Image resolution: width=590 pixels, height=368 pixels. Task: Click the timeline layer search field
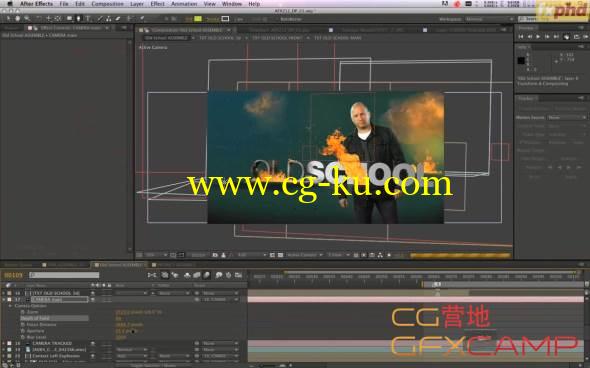tap(64, 275)
